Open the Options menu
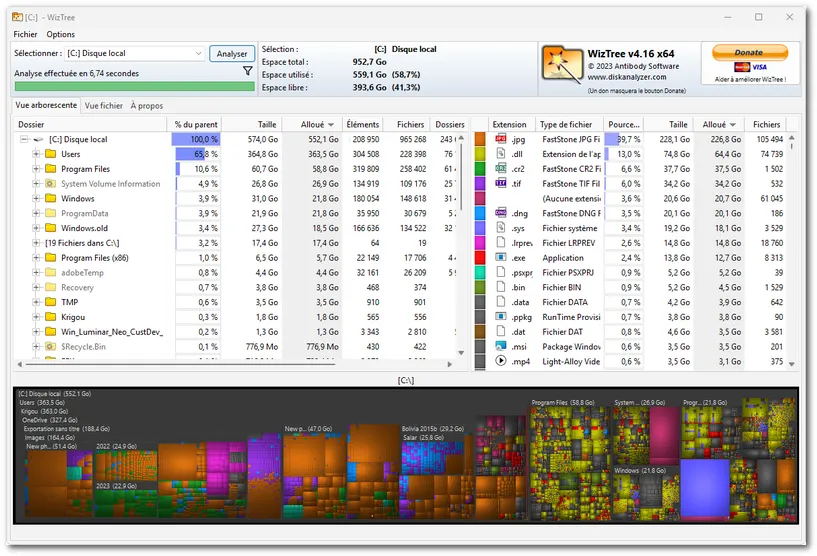 pos(60,34)
